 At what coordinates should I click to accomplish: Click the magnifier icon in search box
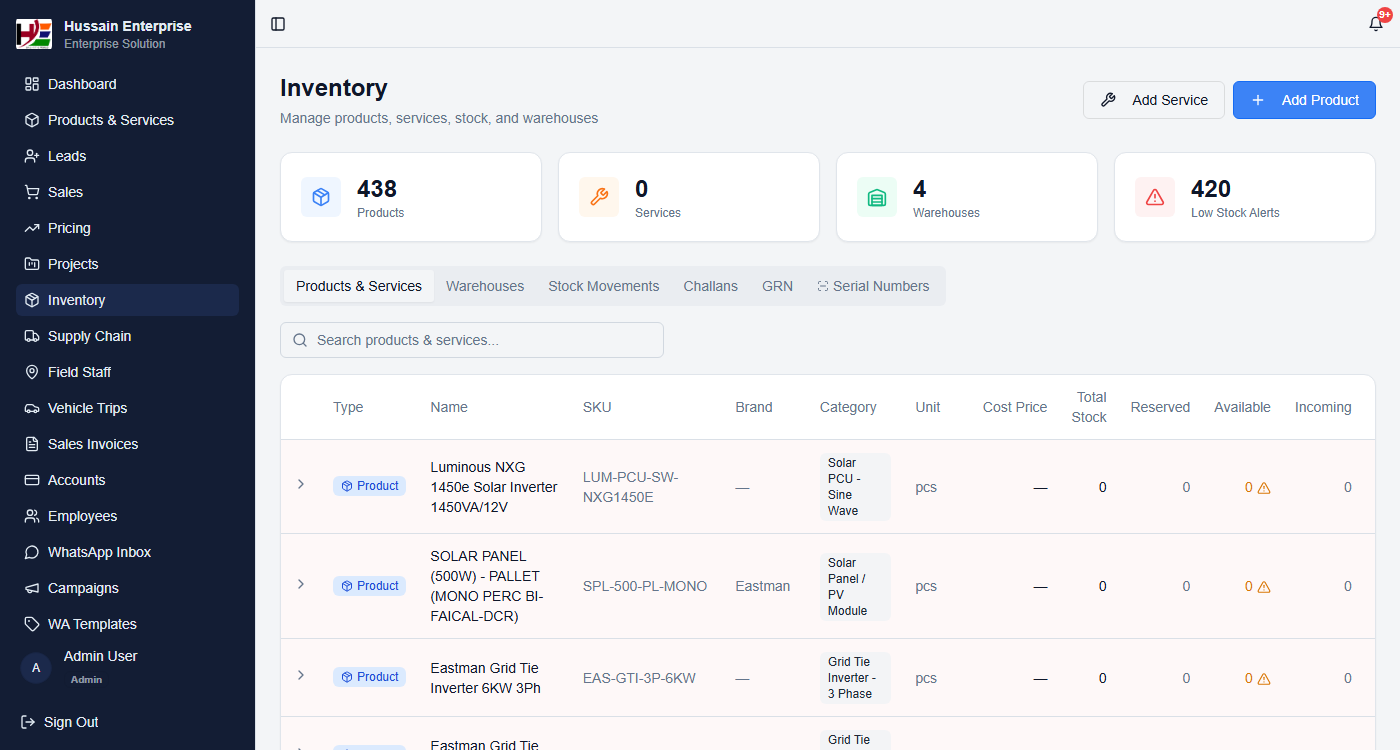click(300, 340)
